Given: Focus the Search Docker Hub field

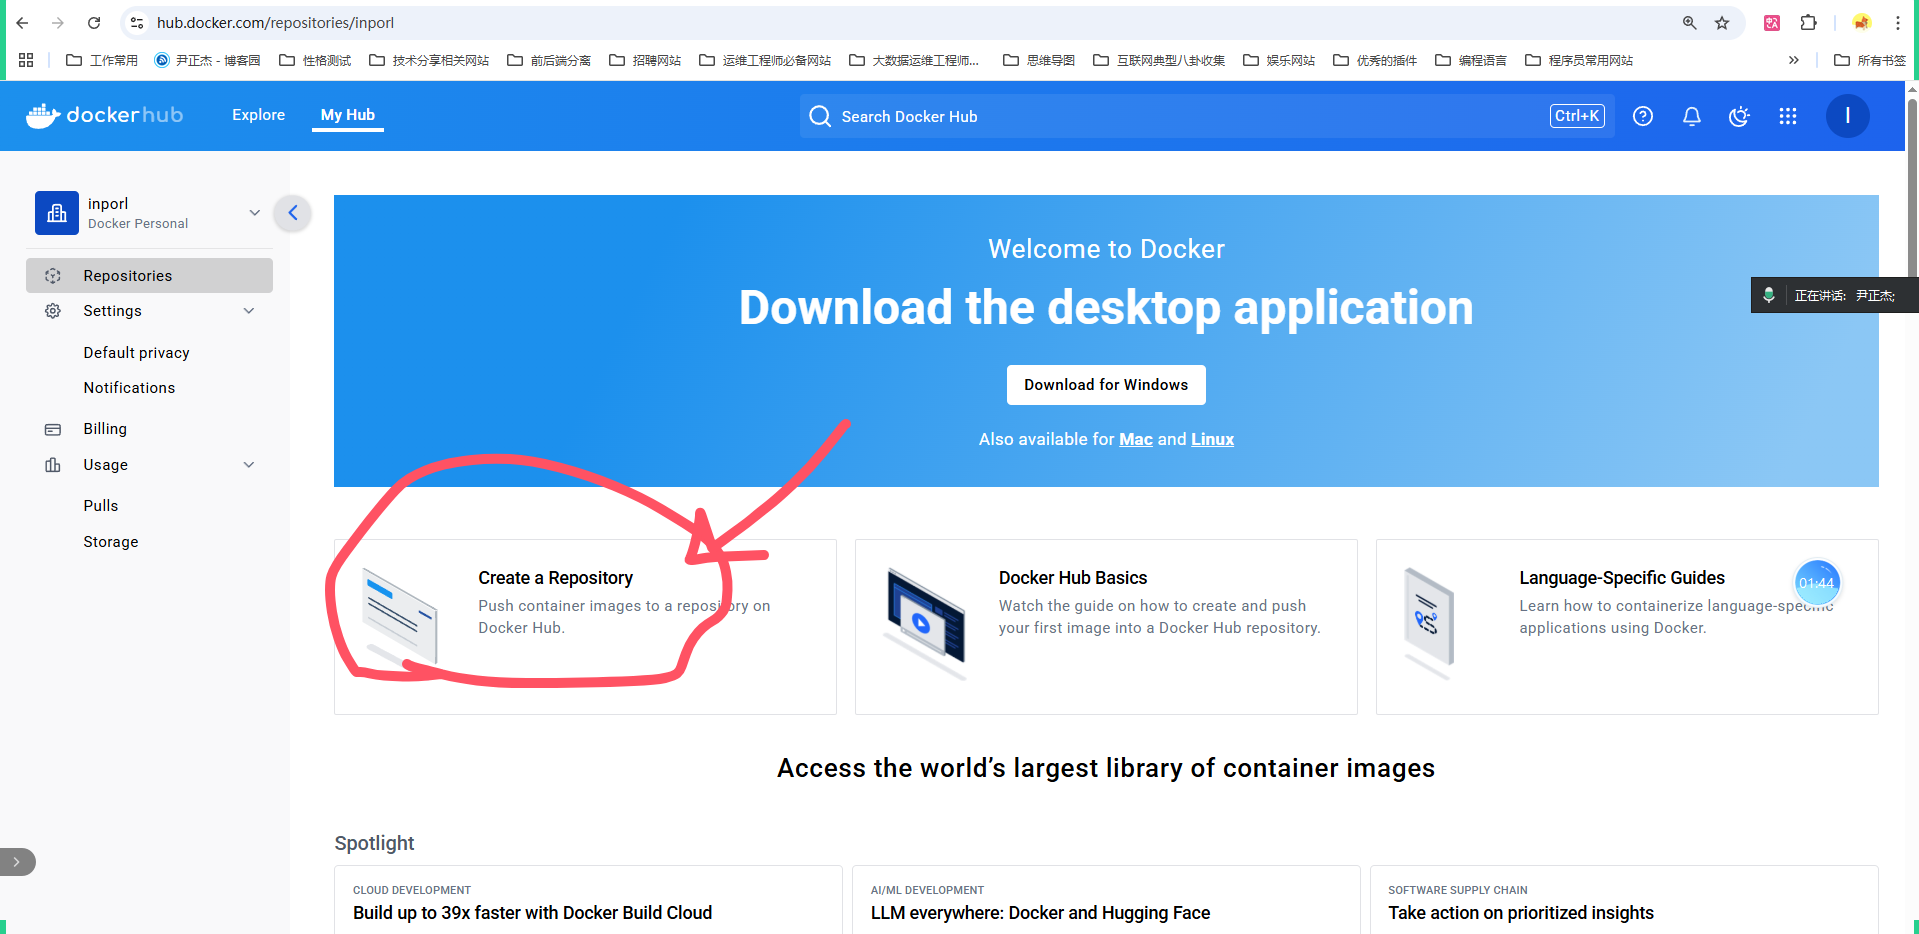Looking at the screenshot, I should click(1207, 116).
